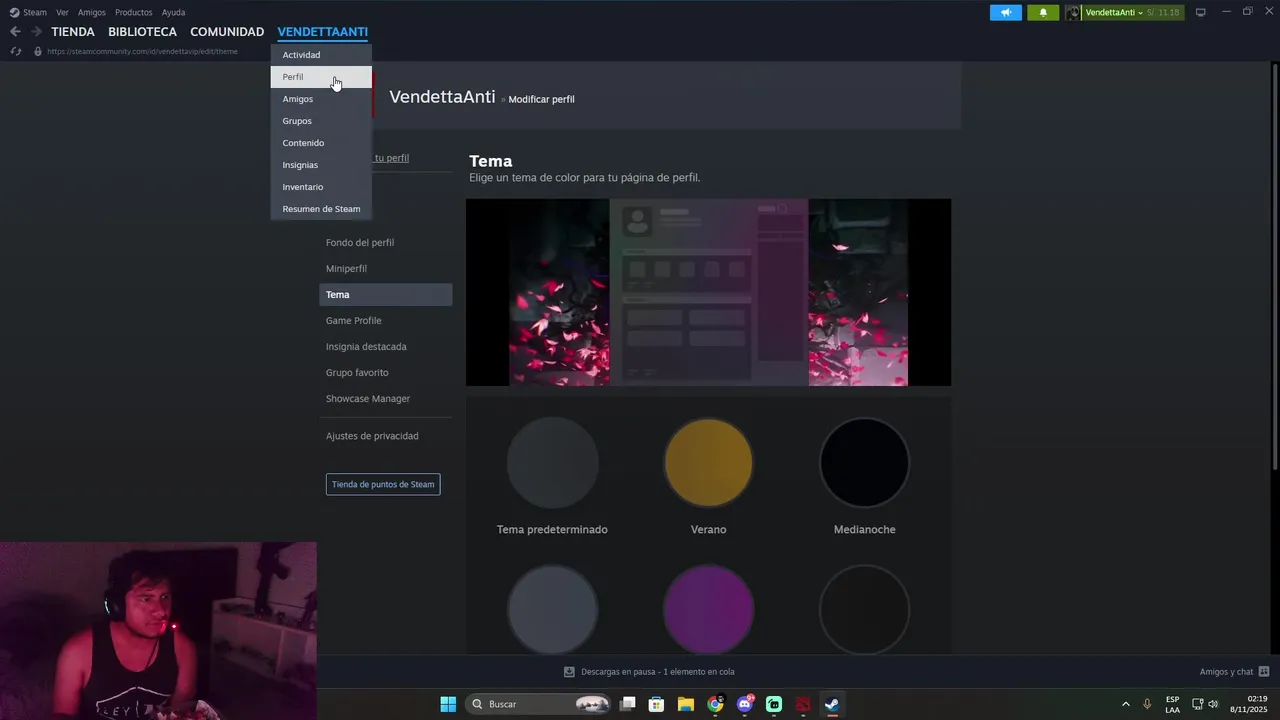Select Actividad in the dropdown menu
The image size is (1280, 720).
(321, 55)
